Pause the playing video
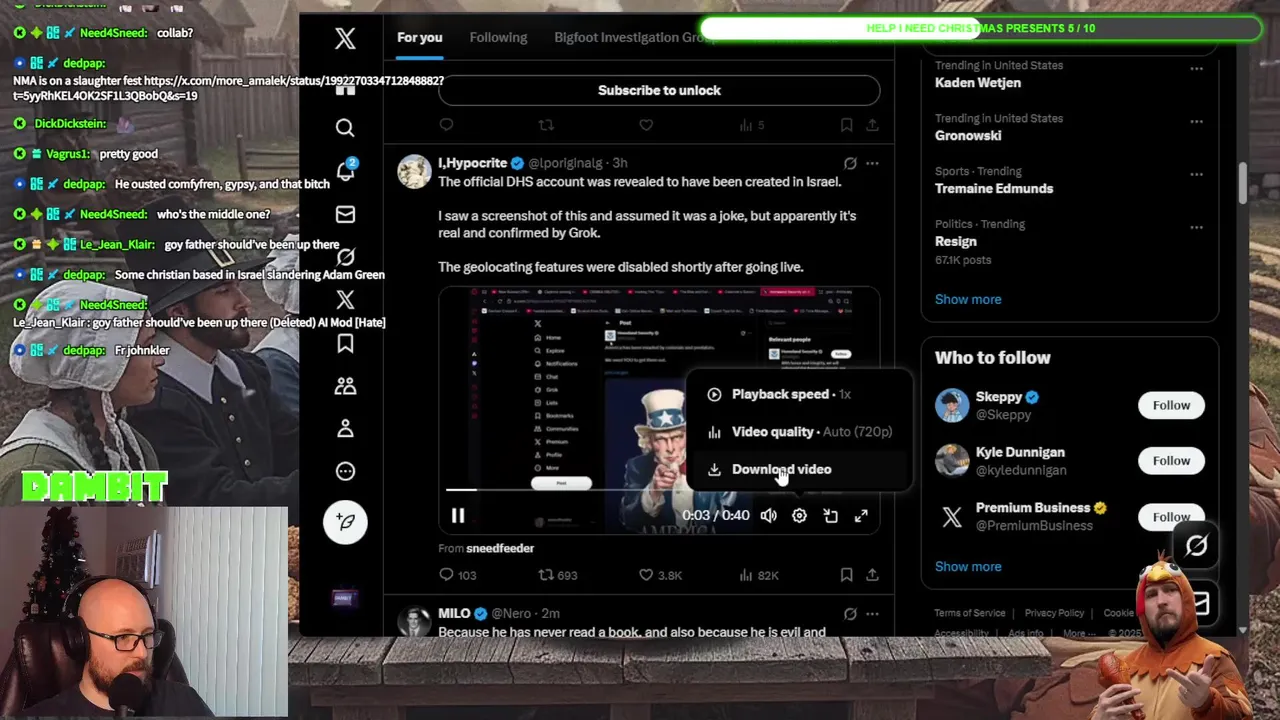This screenshot has width=1280, height=720. click(457, 515)
